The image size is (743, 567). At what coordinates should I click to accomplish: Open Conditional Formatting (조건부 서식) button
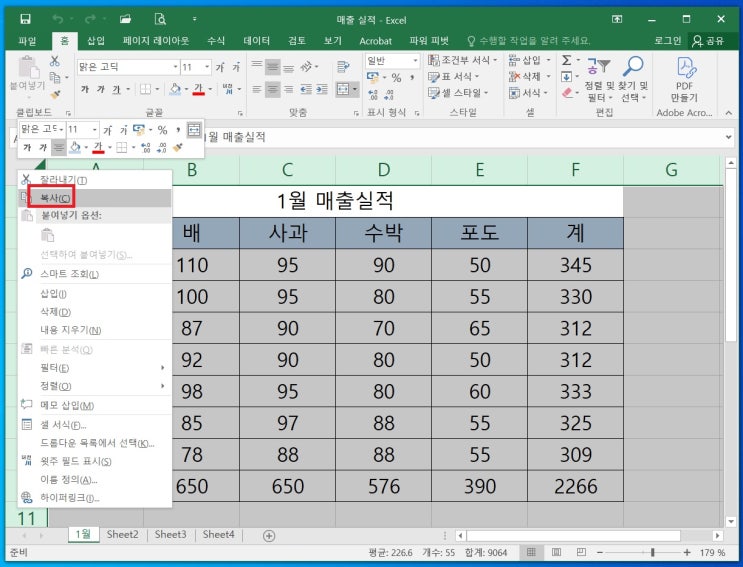(x=460, y=61)
